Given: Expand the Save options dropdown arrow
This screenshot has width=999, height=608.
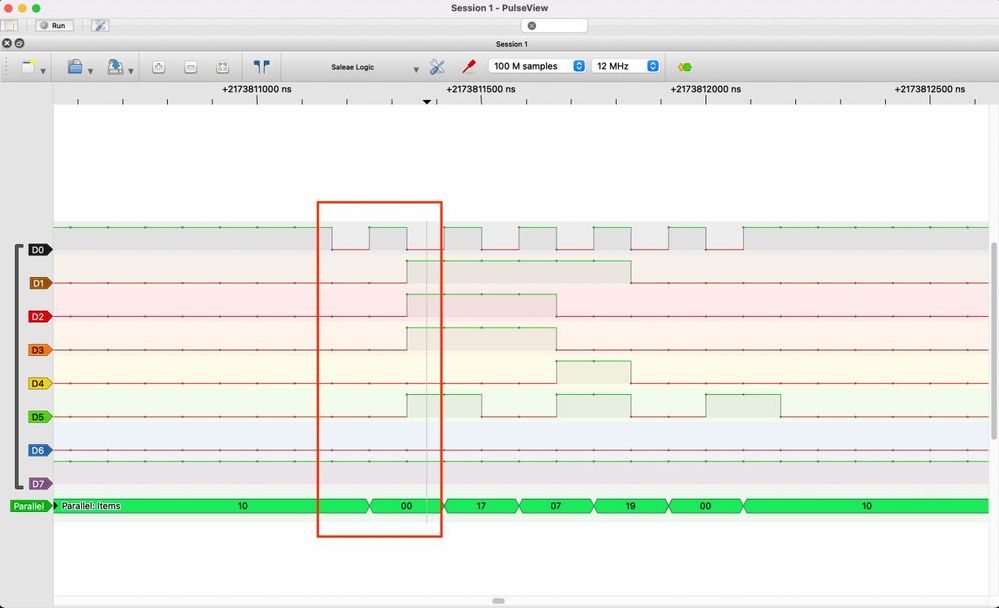Looking at the screenshot, I should pyautogui.click(x=131, y=71).
